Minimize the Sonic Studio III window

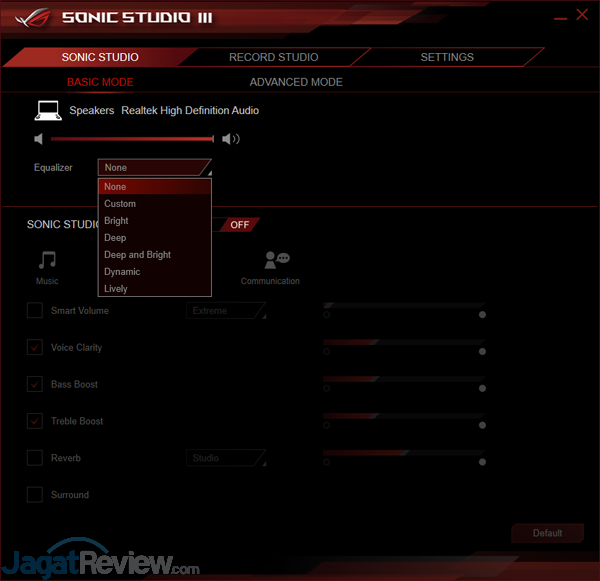560,18
